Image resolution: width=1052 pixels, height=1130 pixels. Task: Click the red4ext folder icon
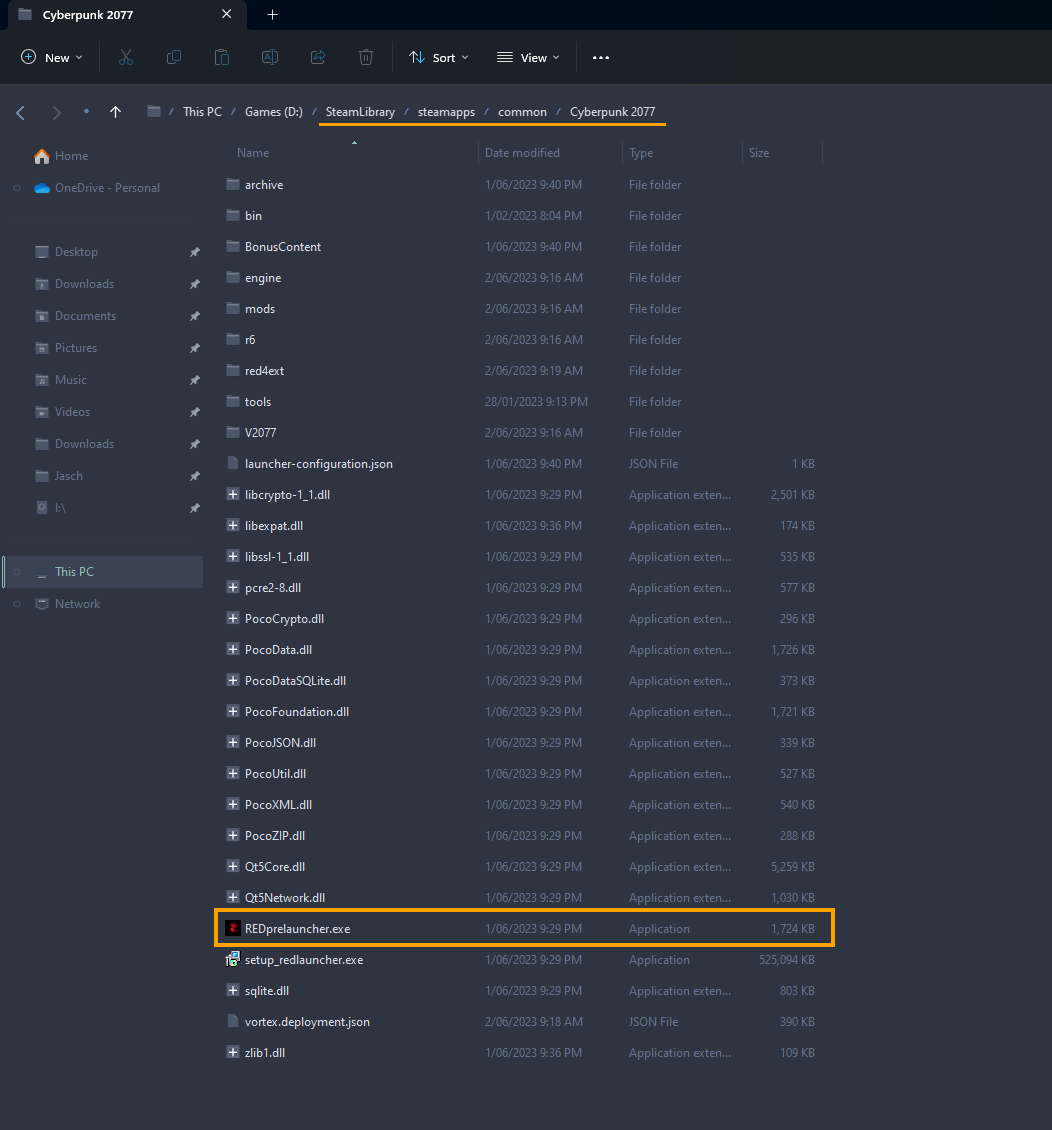(233, 370)
